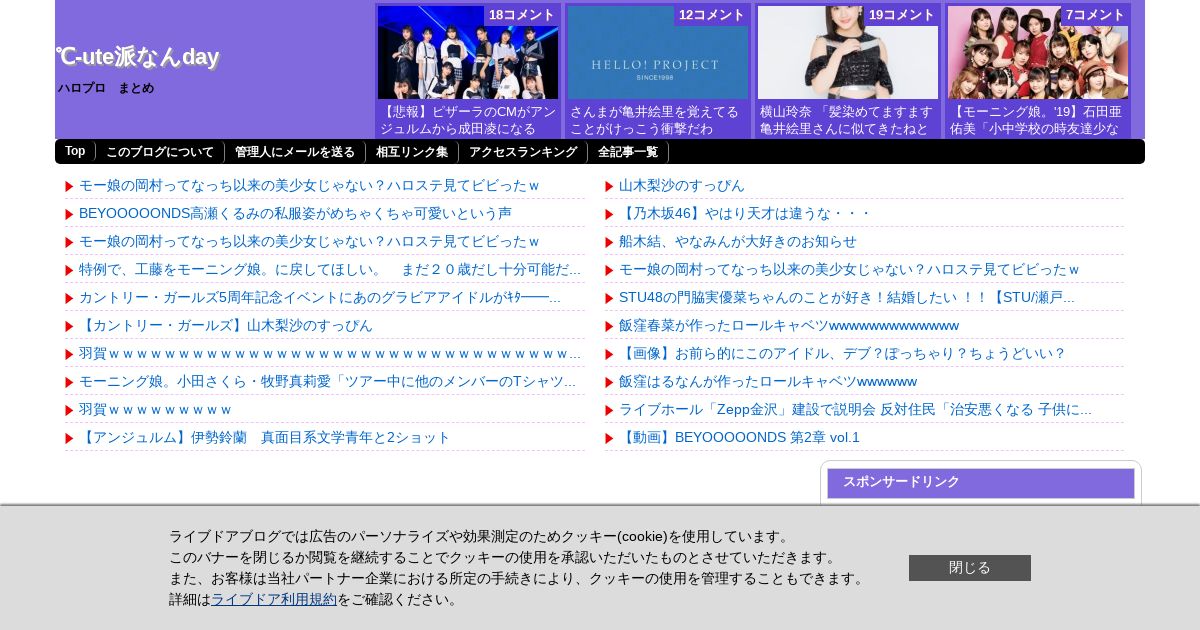Viewport: 1200px width, 630px height.
Task: Click red arrow beside 【アンジュルム】伊勢鈴蘭
Action: [x=70, y=438]
